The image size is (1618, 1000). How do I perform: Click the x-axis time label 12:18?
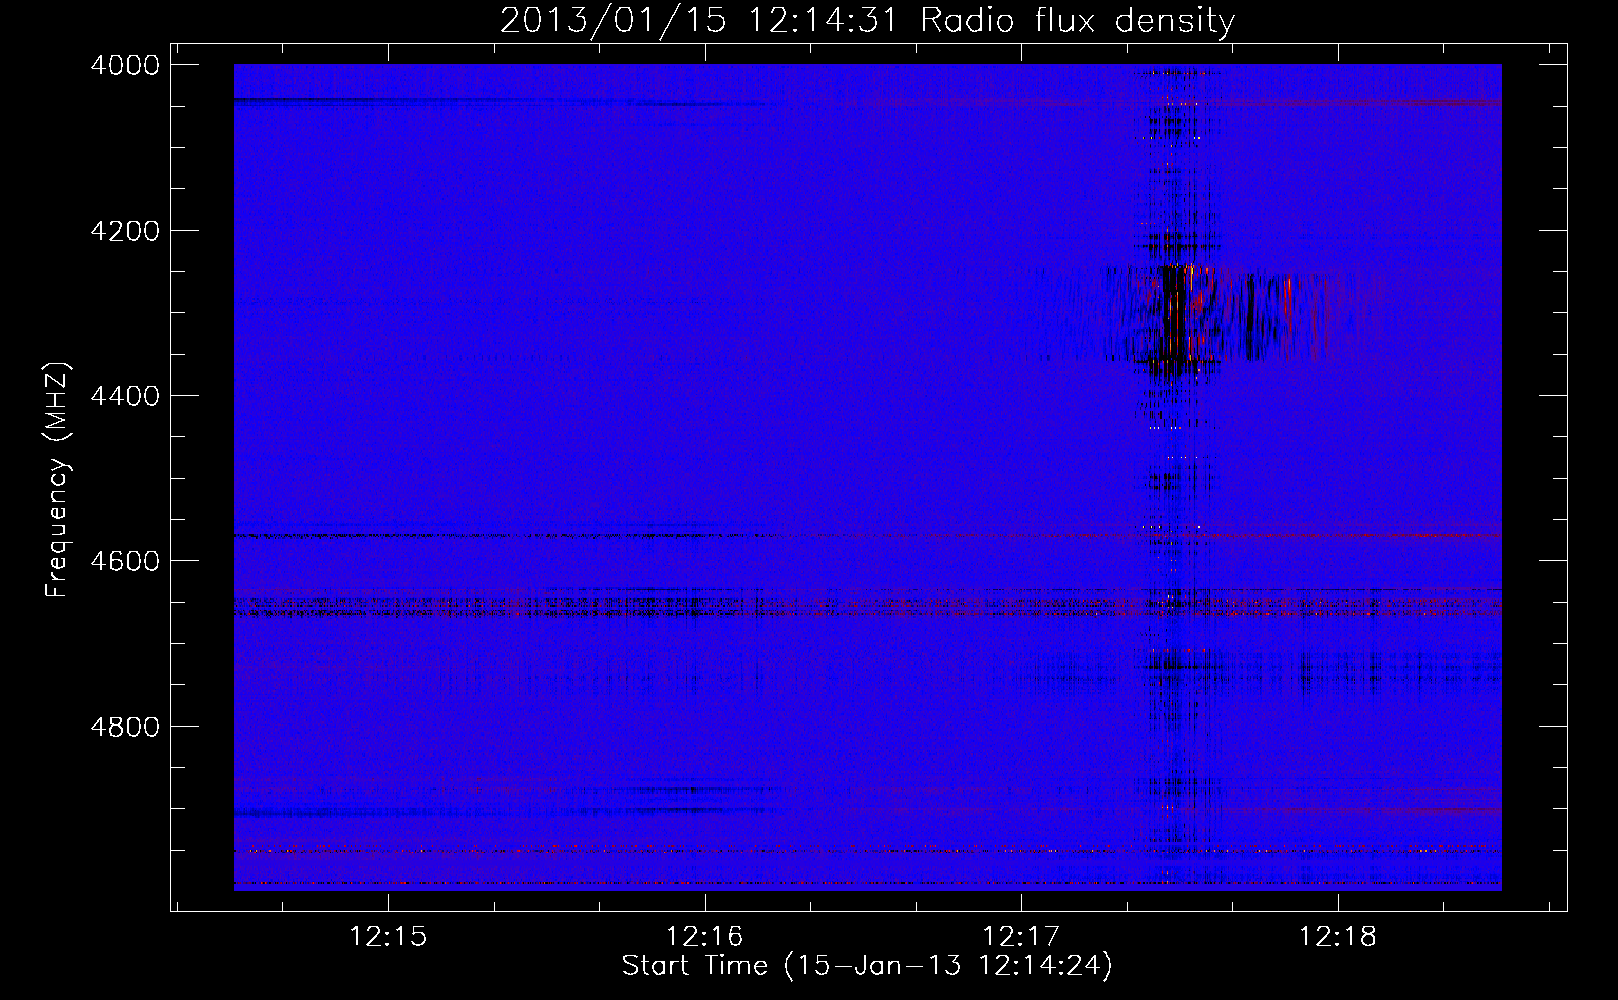pyautogui.click(x=1337, y=936)
